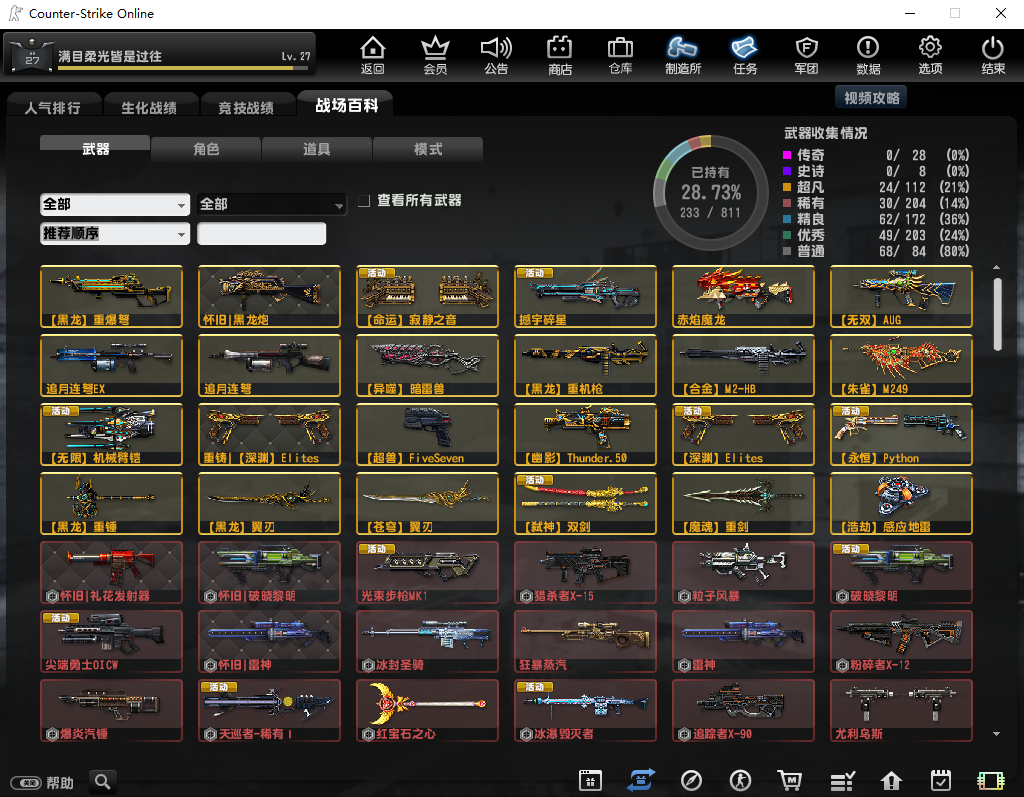Click the player avatar level badge

[x=31, y=56]
